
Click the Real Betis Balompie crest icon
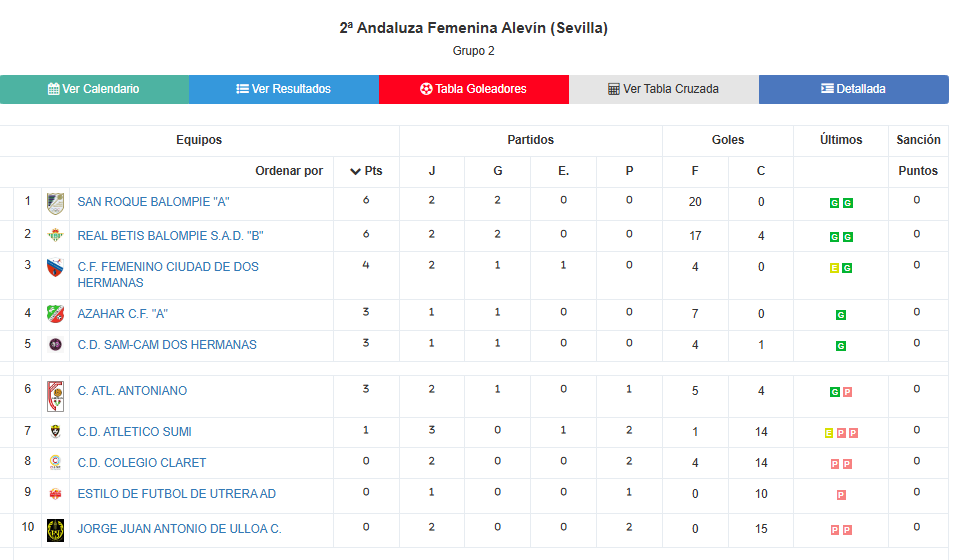coord(55,235)
